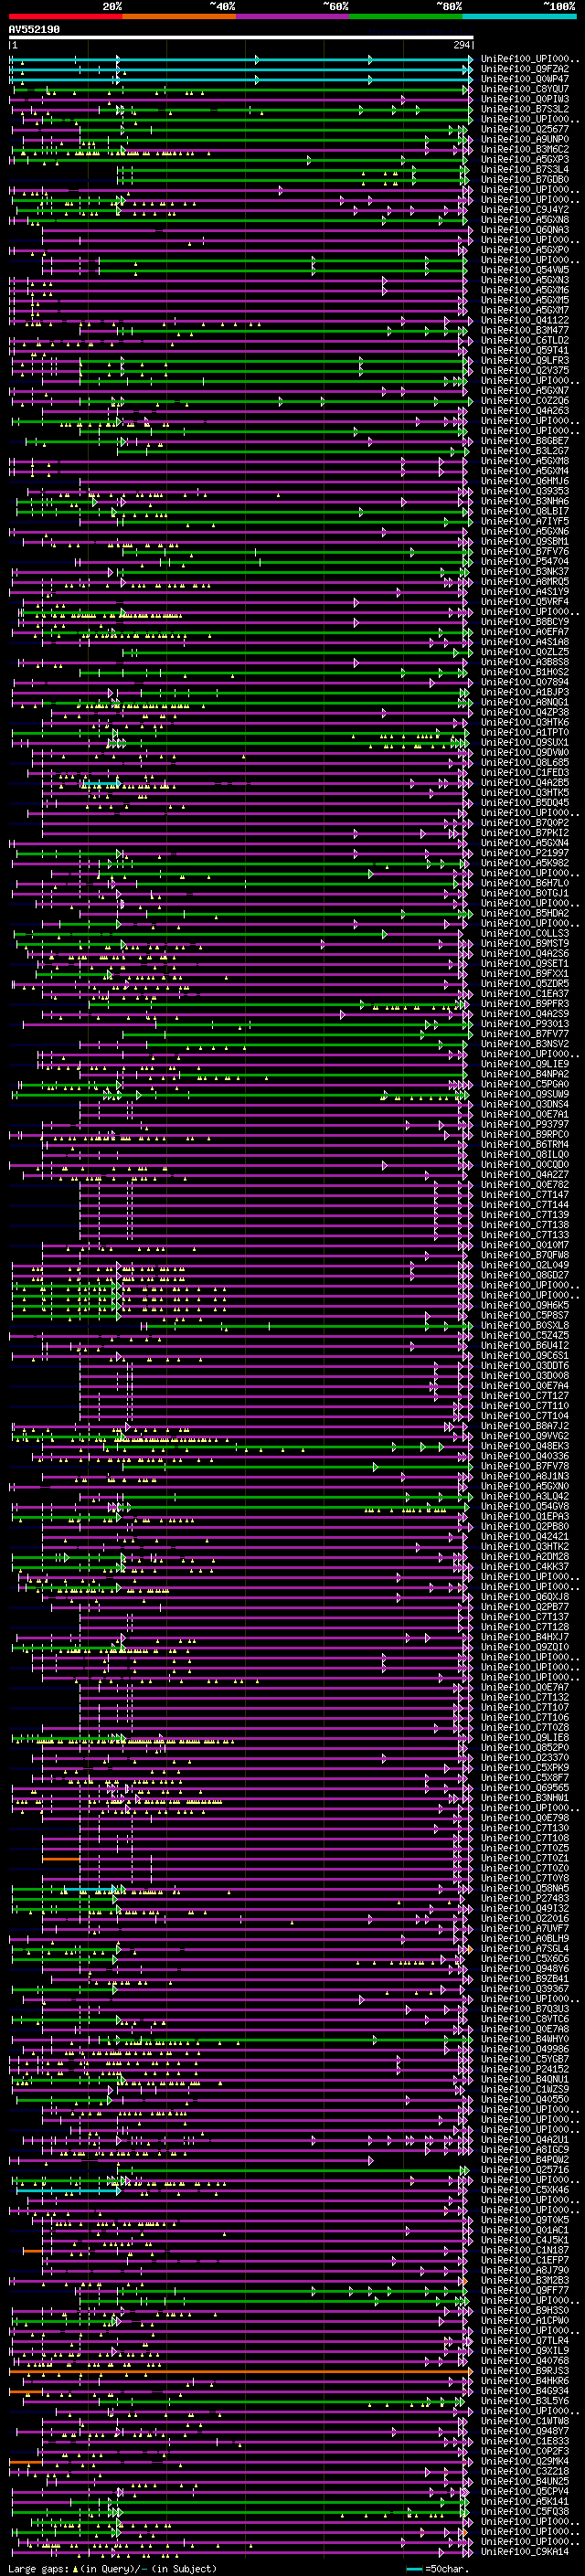Click the cyan ~100% identity scale segment
Image resolution: width=585 pixels, height=2576 pixels.
(519, 16)
